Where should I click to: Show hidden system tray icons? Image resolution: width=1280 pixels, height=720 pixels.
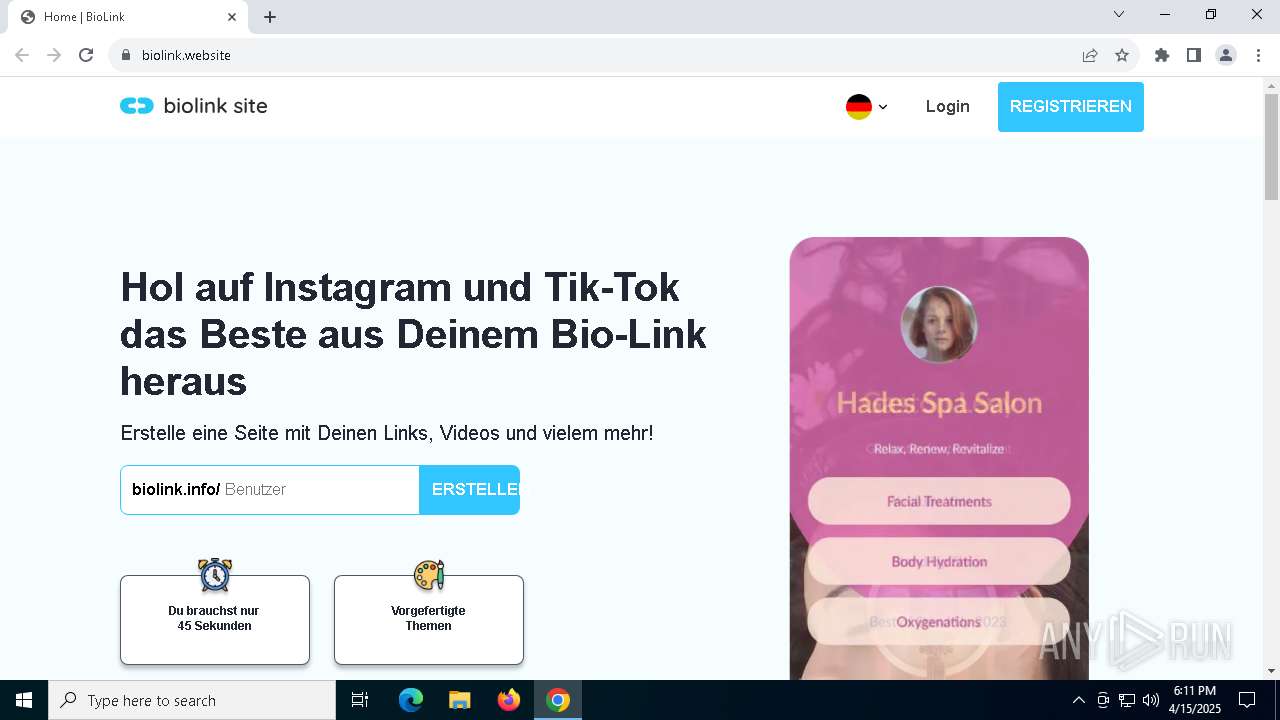click(1078, 700)
